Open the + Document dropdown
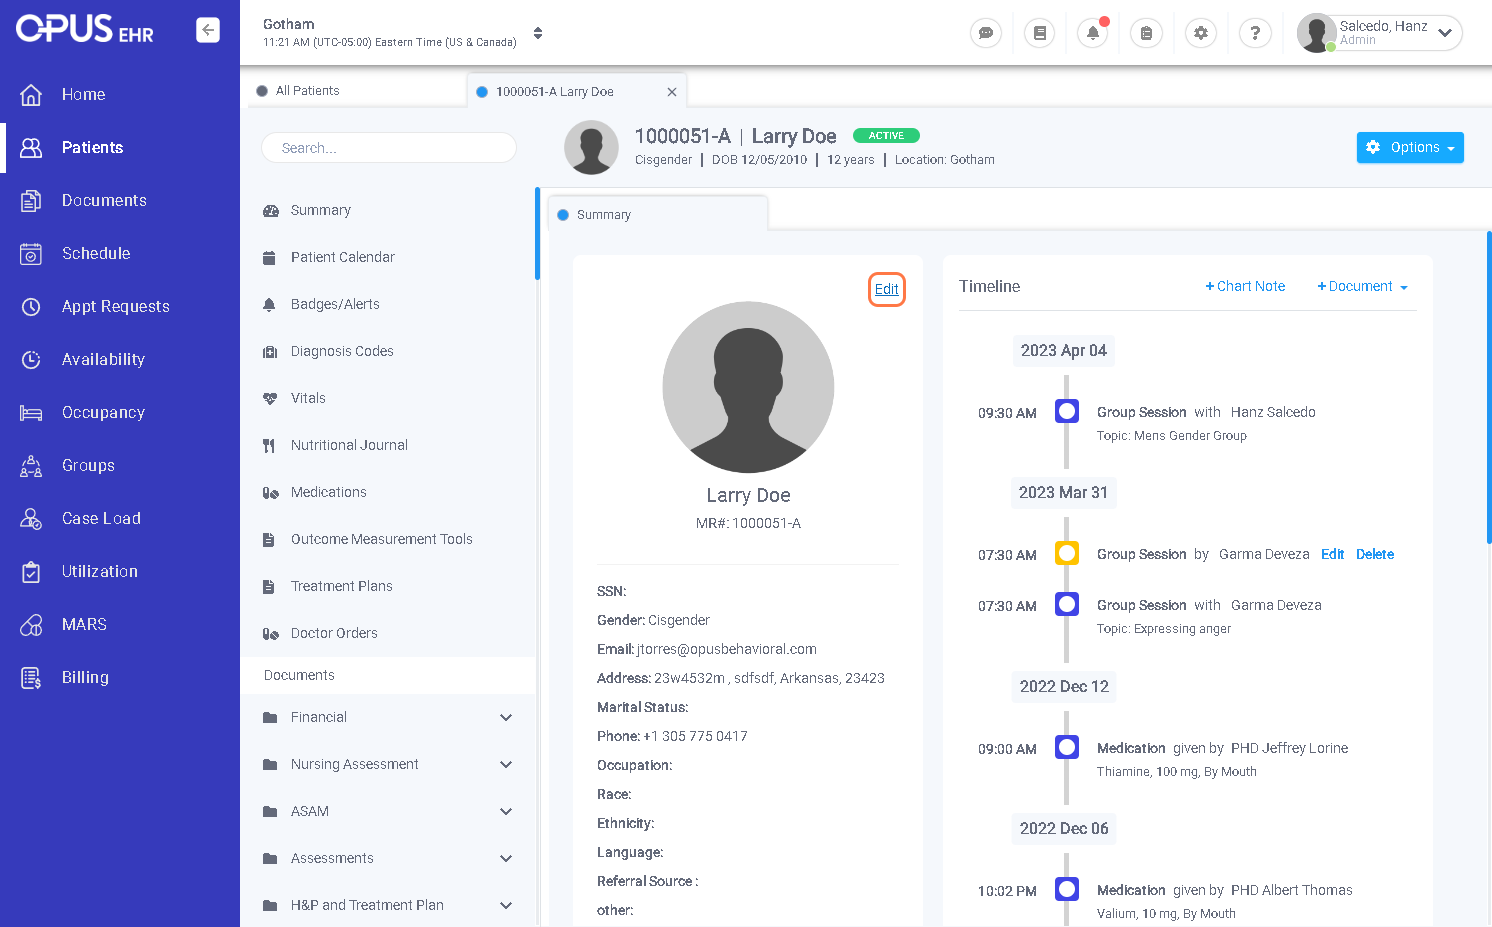The width and height of the screenshot is (1492, 927). (1362, 286)
